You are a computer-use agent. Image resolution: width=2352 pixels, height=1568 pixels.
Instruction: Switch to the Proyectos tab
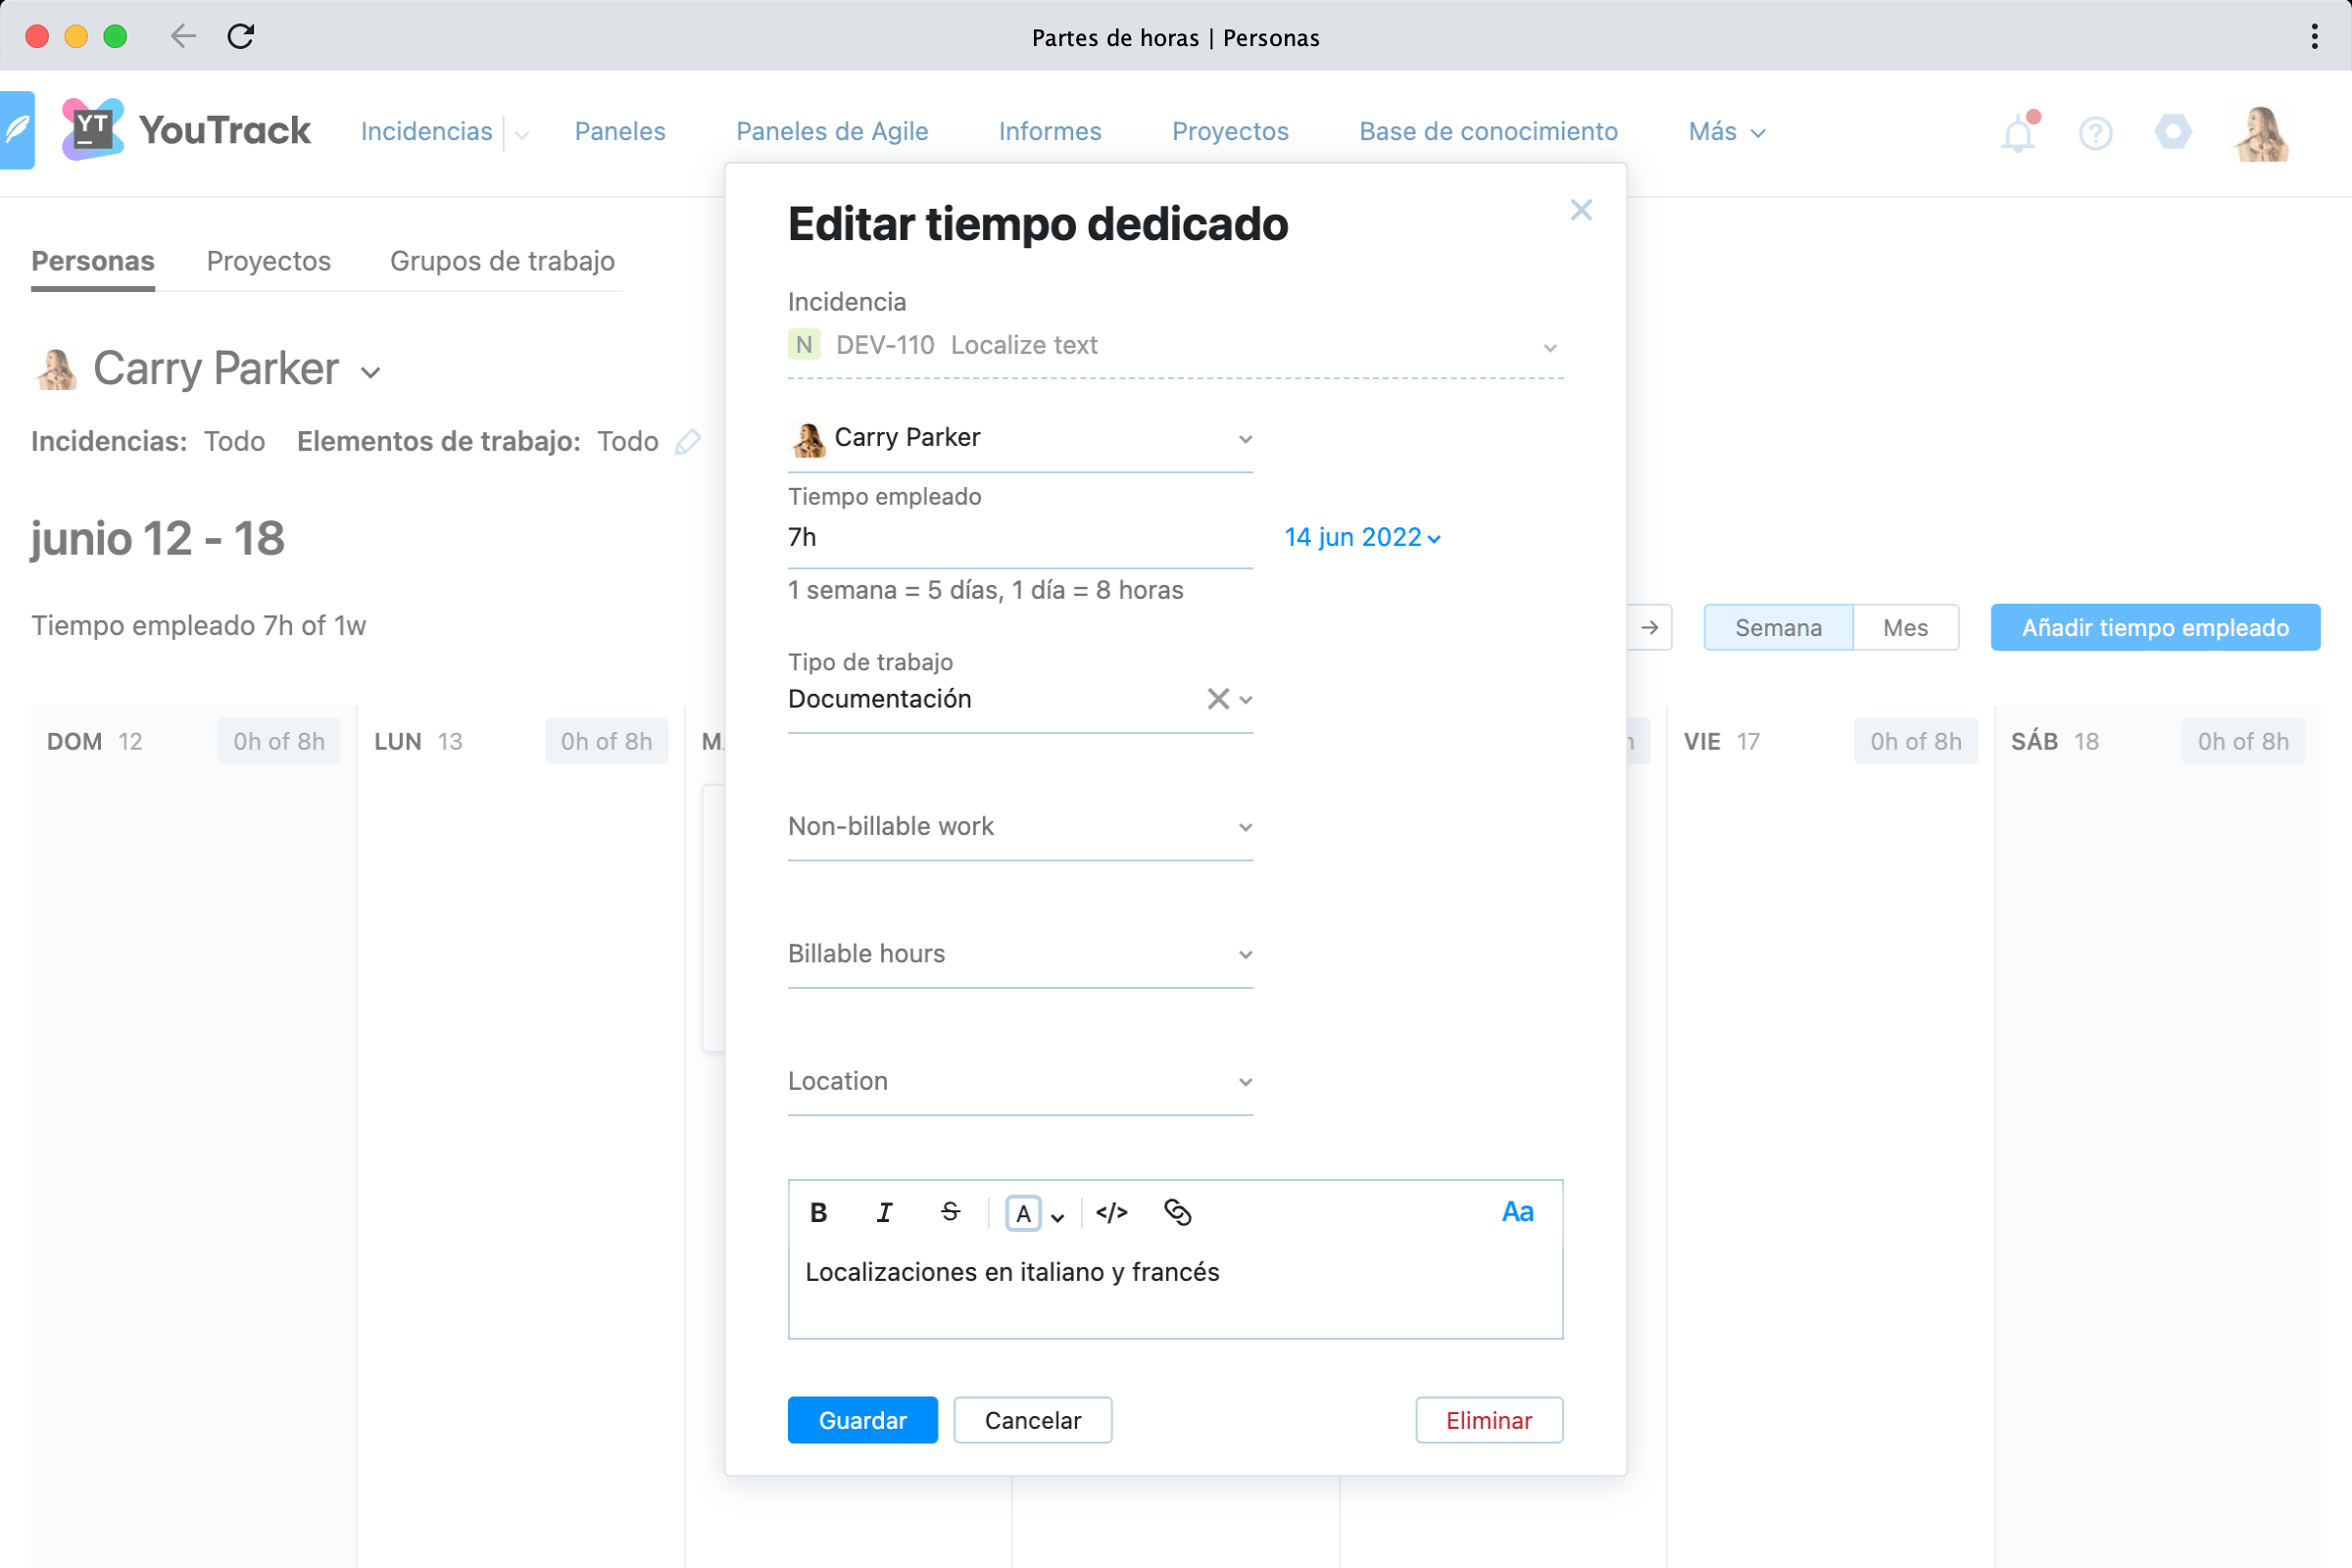click(268, 261)
